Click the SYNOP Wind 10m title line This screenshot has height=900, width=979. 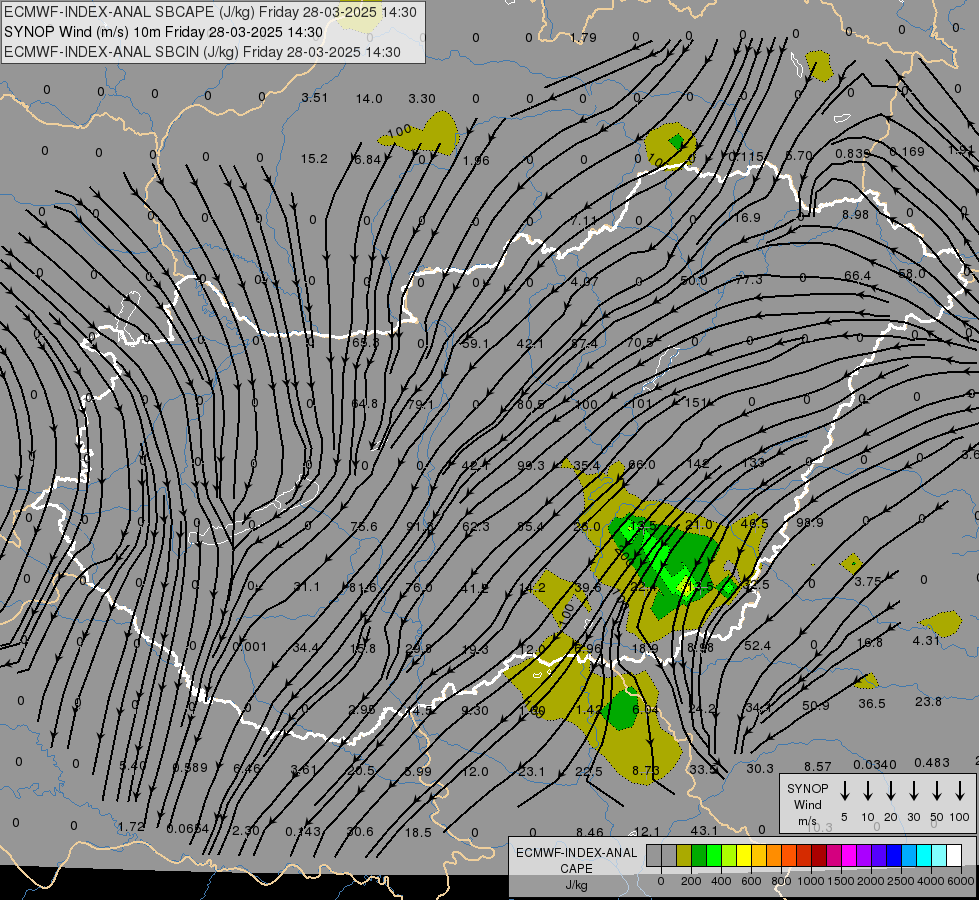coord(164,32)
